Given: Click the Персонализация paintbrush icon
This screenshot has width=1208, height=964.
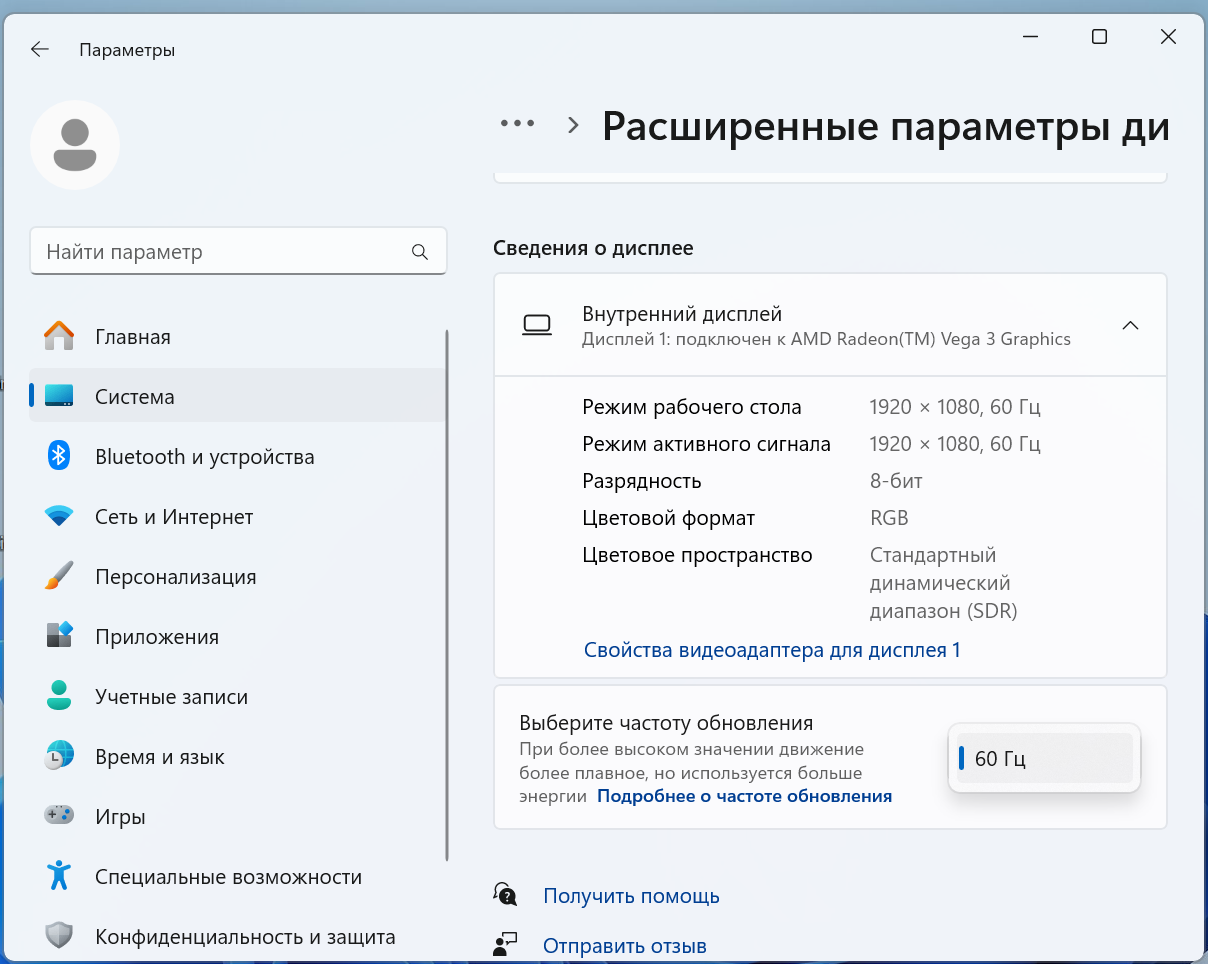Looking at the screenshot, I should point(59,577).
